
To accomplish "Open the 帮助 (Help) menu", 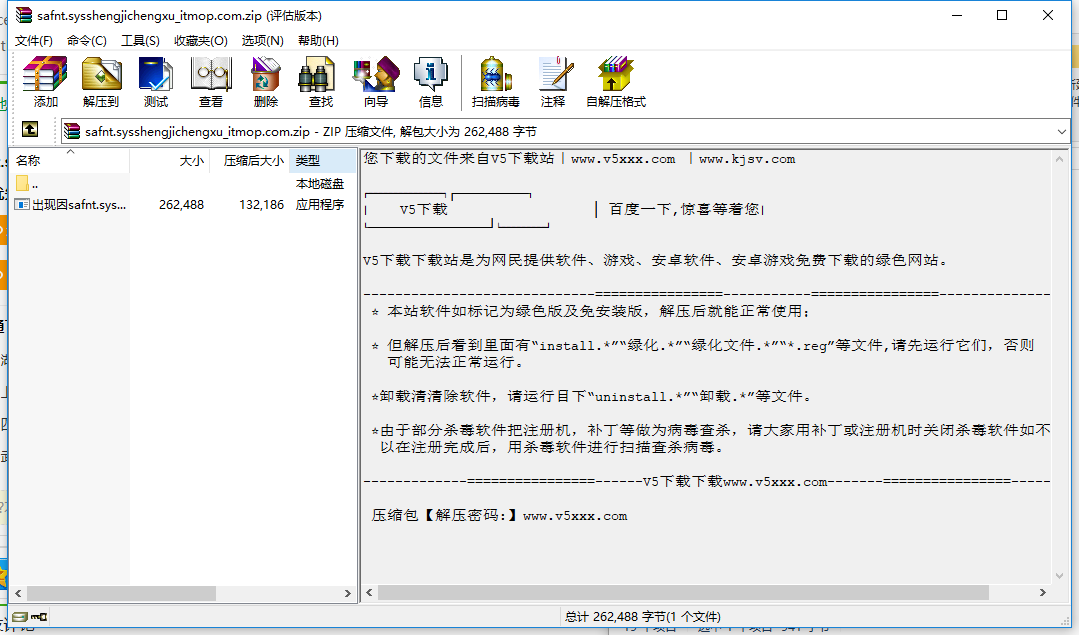I will (317, 40).
